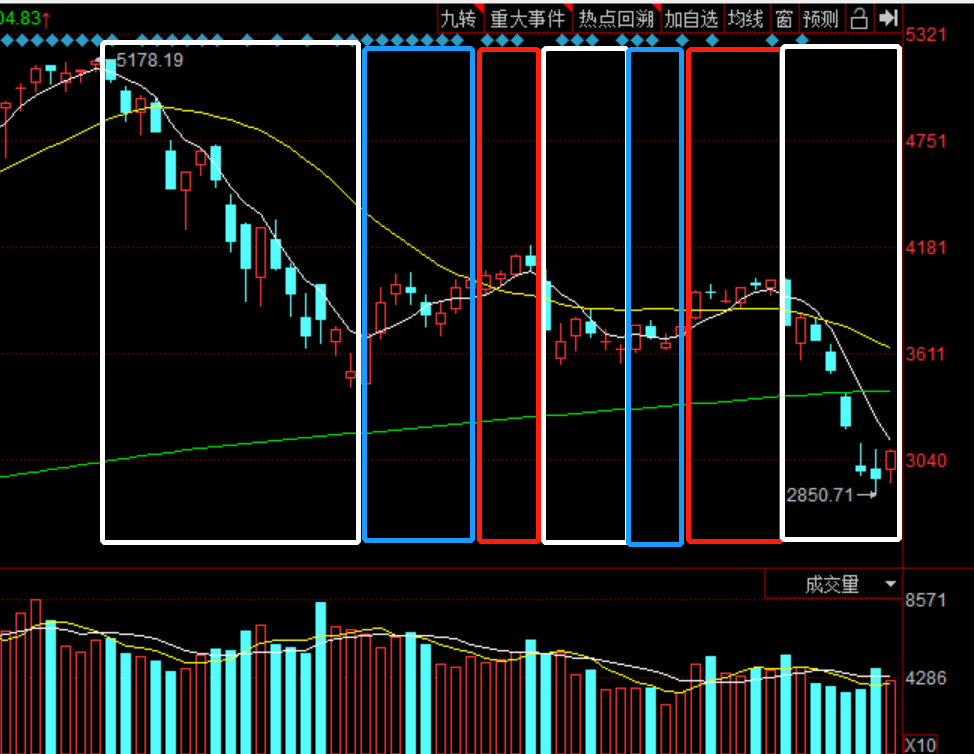Click the 4286 volume axis value
Image resolution: width=974 pixels, height=754 pixels.
[x=926, y=678]
